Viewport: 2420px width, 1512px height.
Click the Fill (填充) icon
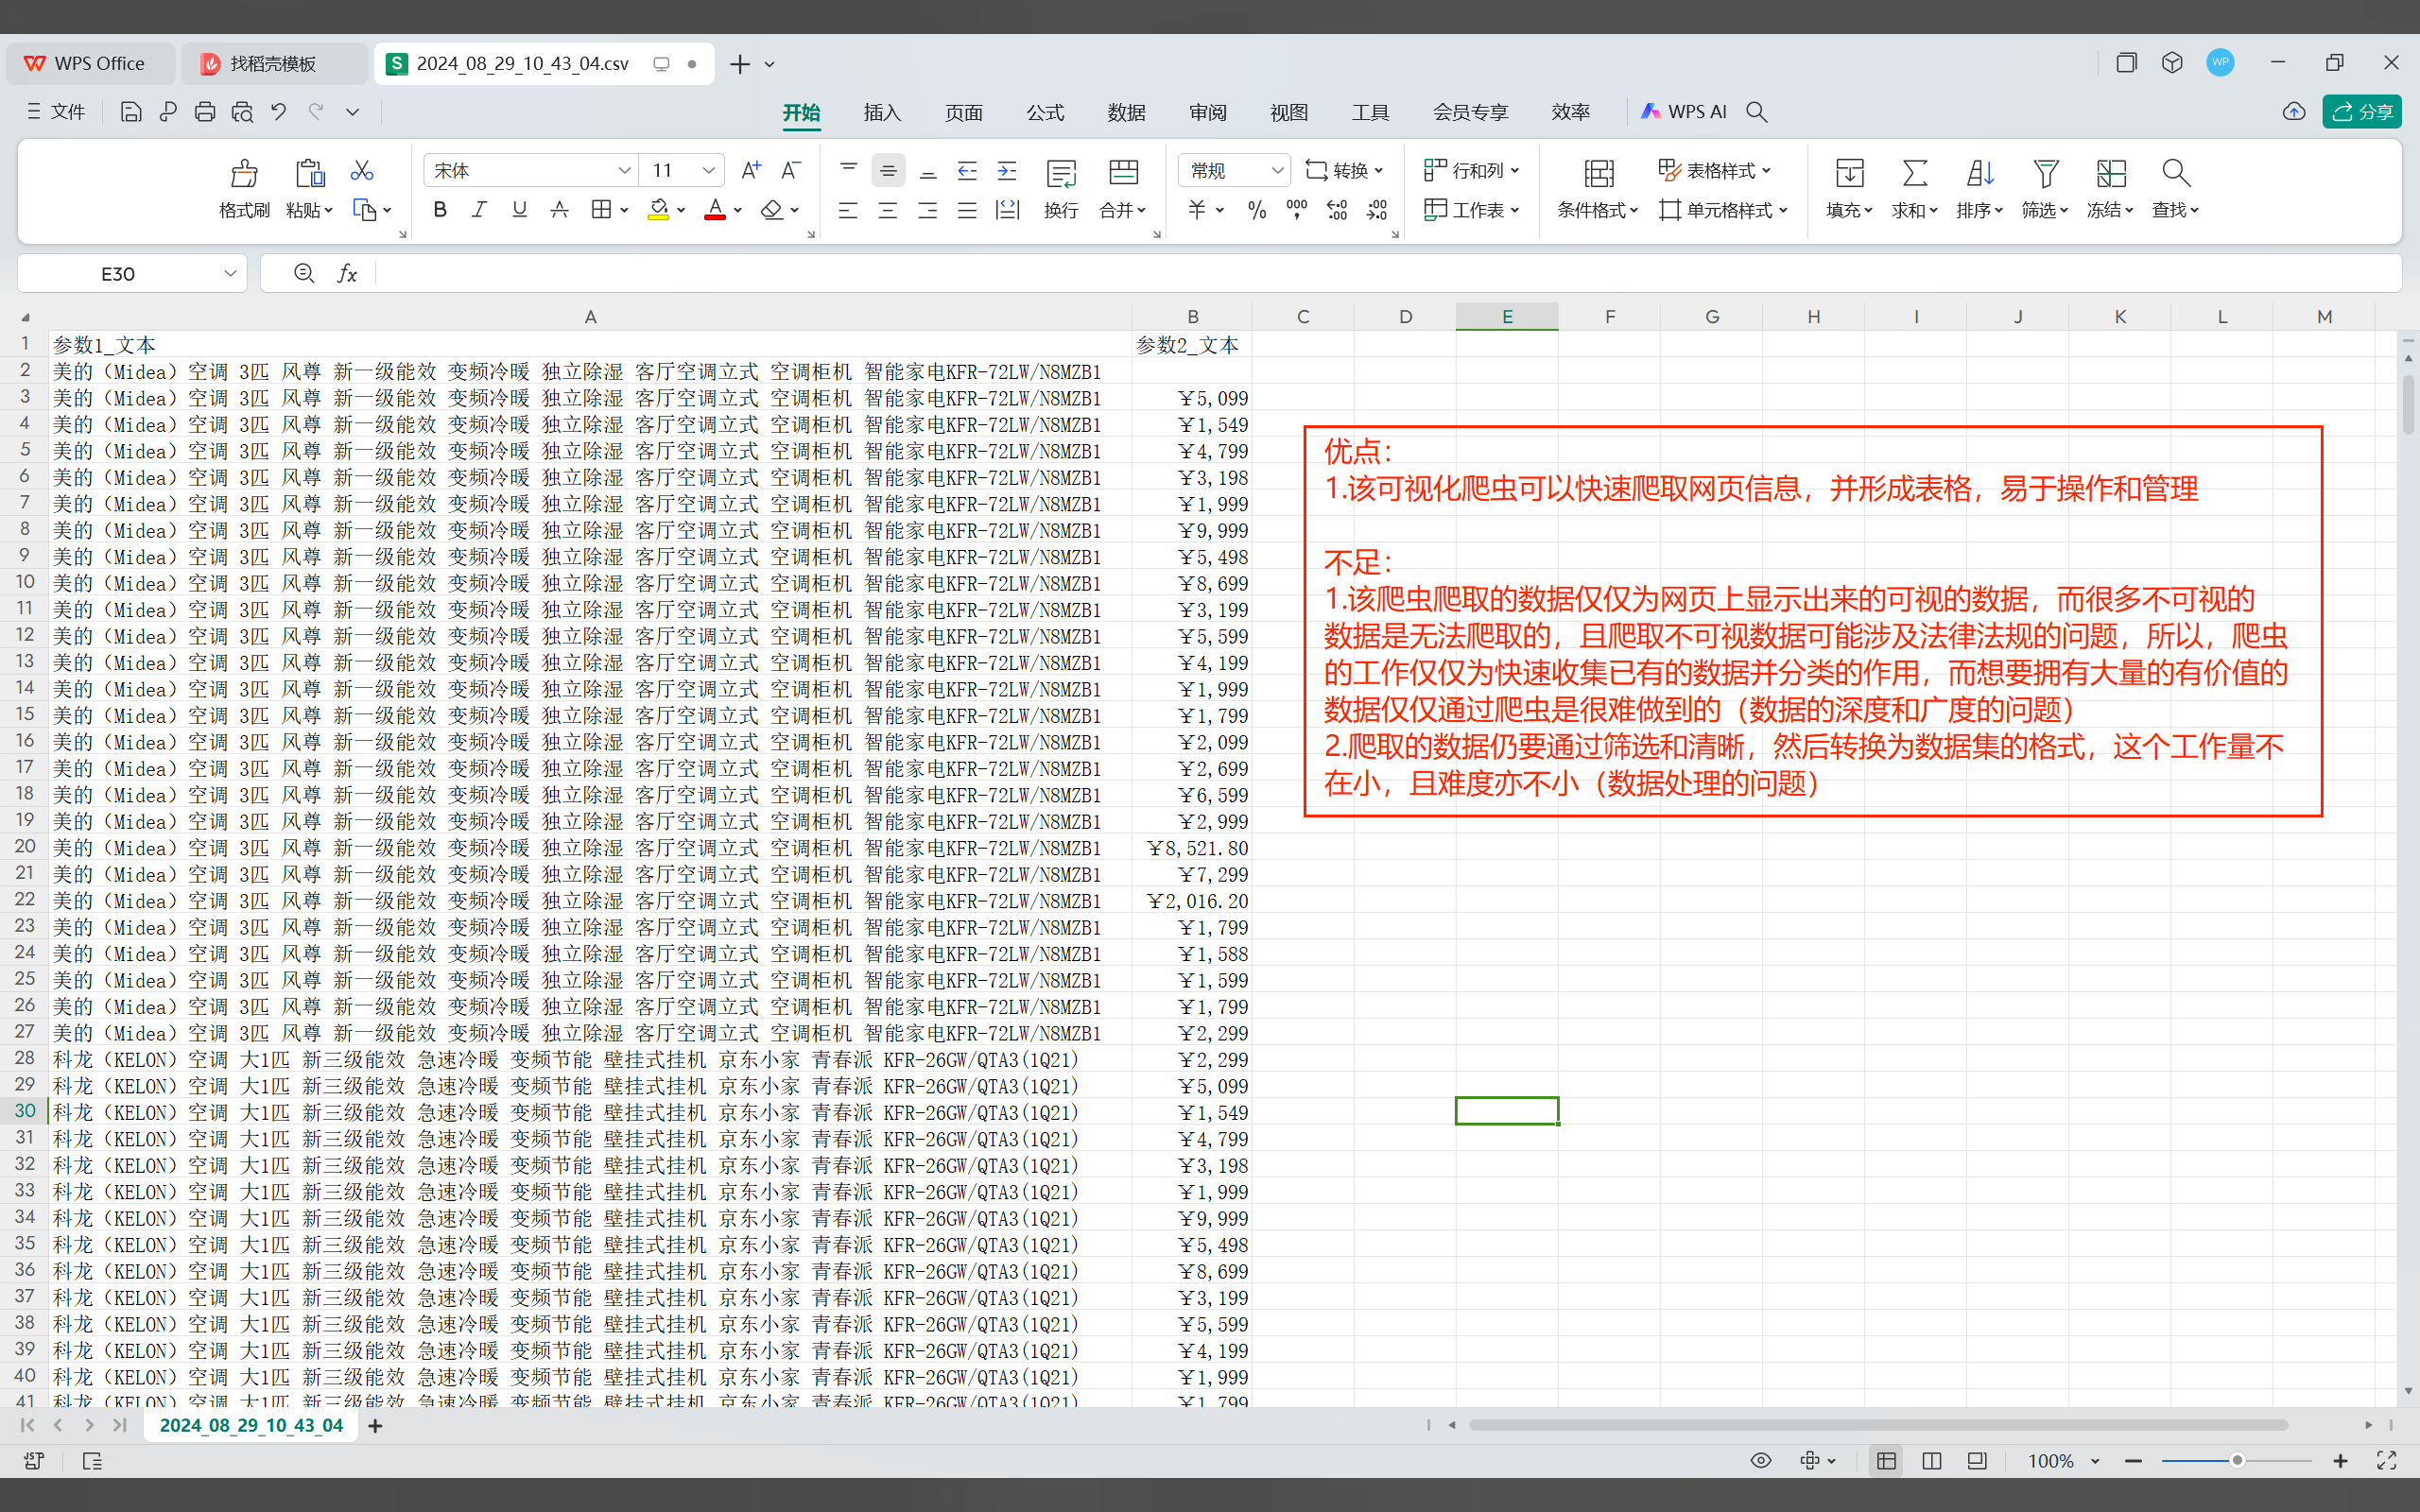tap(1849, 174)
